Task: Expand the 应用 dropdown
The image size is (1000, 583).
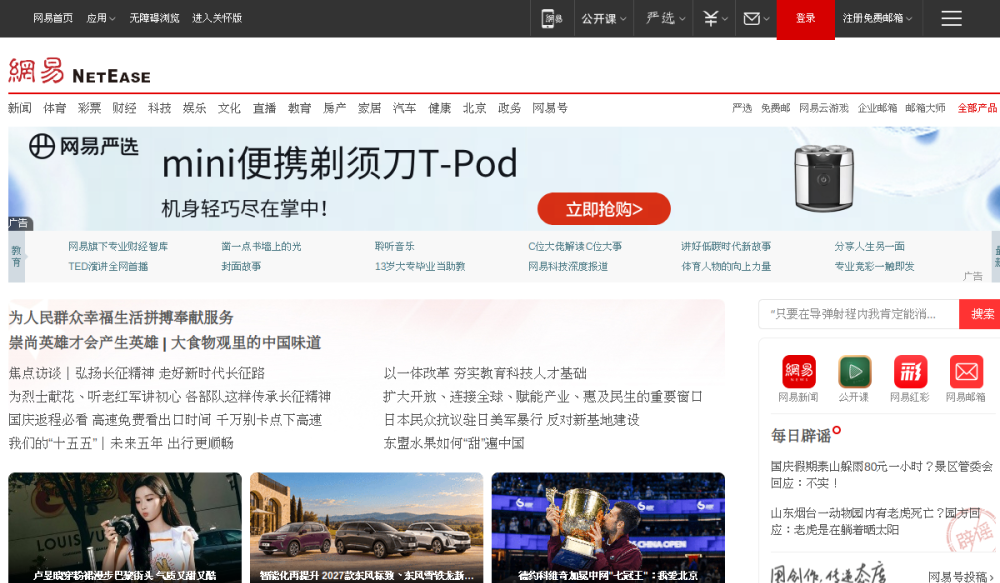Action: (101, 18)
